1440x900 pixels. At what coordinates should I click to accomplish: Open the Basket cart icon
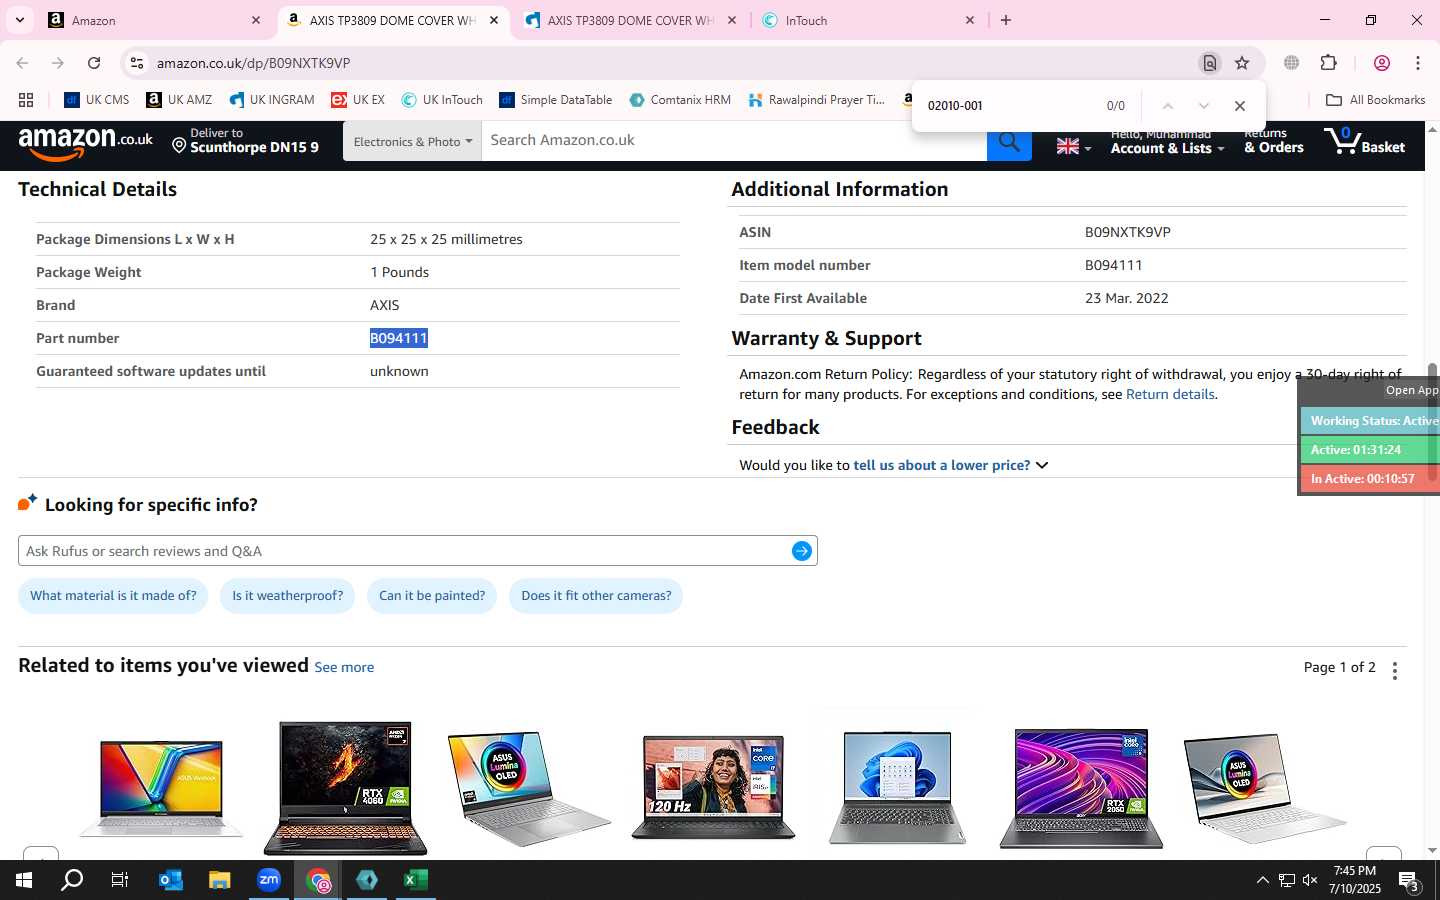1364,141
